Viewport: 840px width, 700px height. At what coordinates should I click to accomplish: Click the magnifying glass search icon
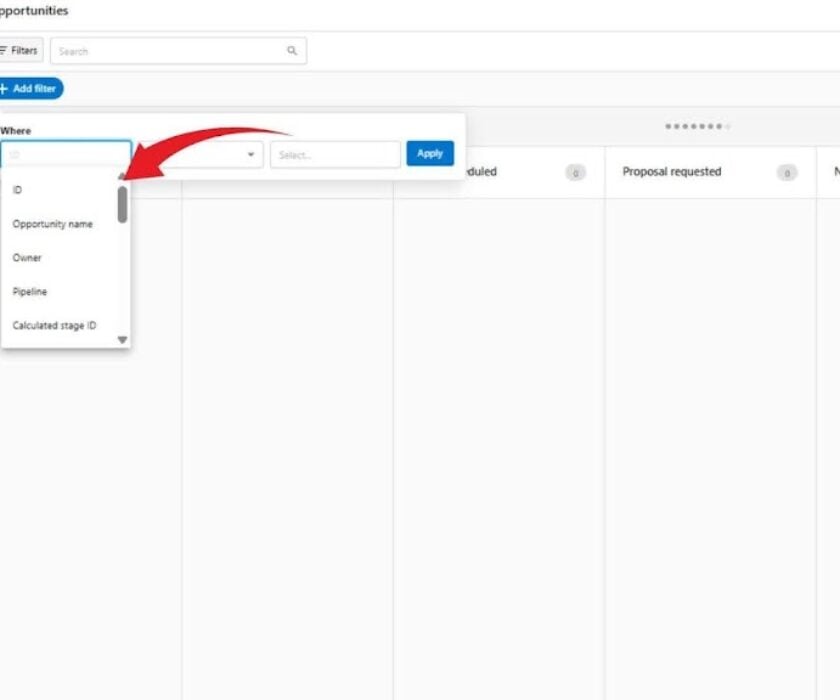coord(292,50)
